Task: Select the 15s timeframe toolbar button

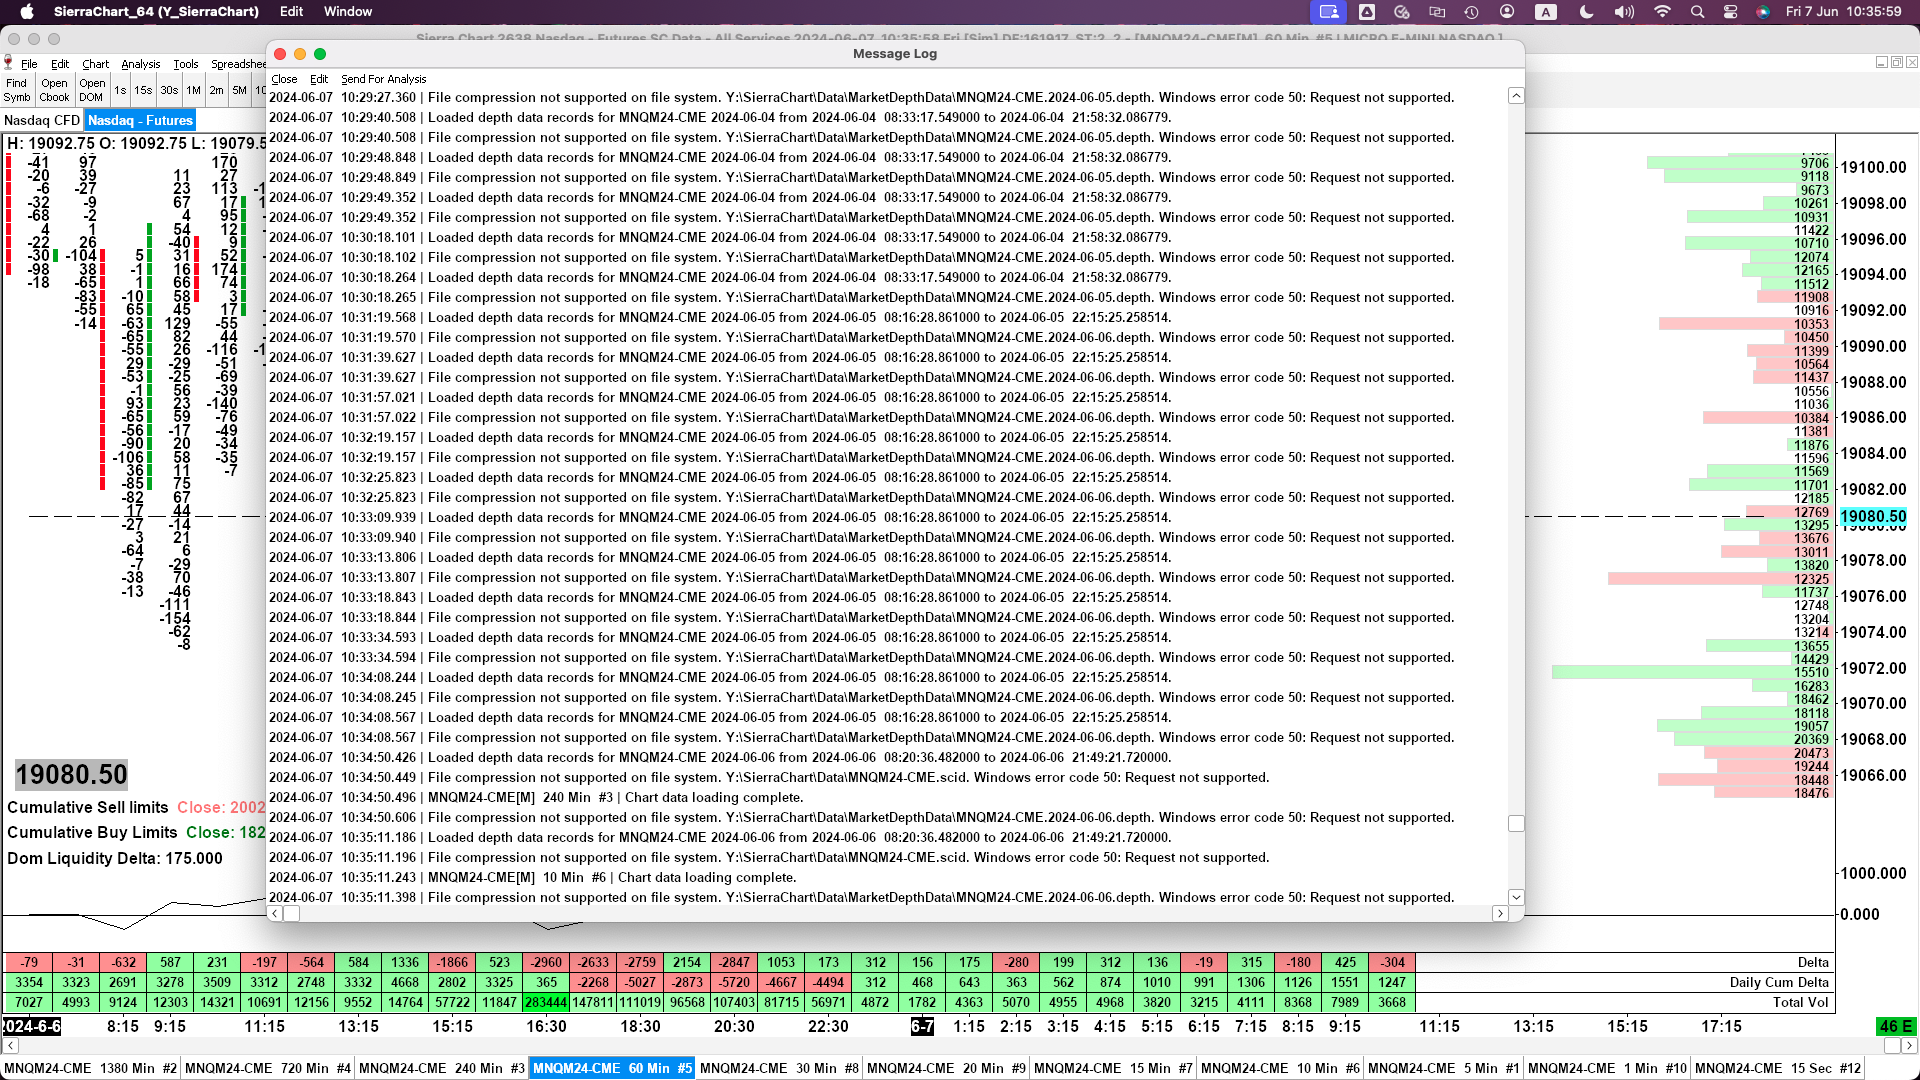Action: pos(143,90)
